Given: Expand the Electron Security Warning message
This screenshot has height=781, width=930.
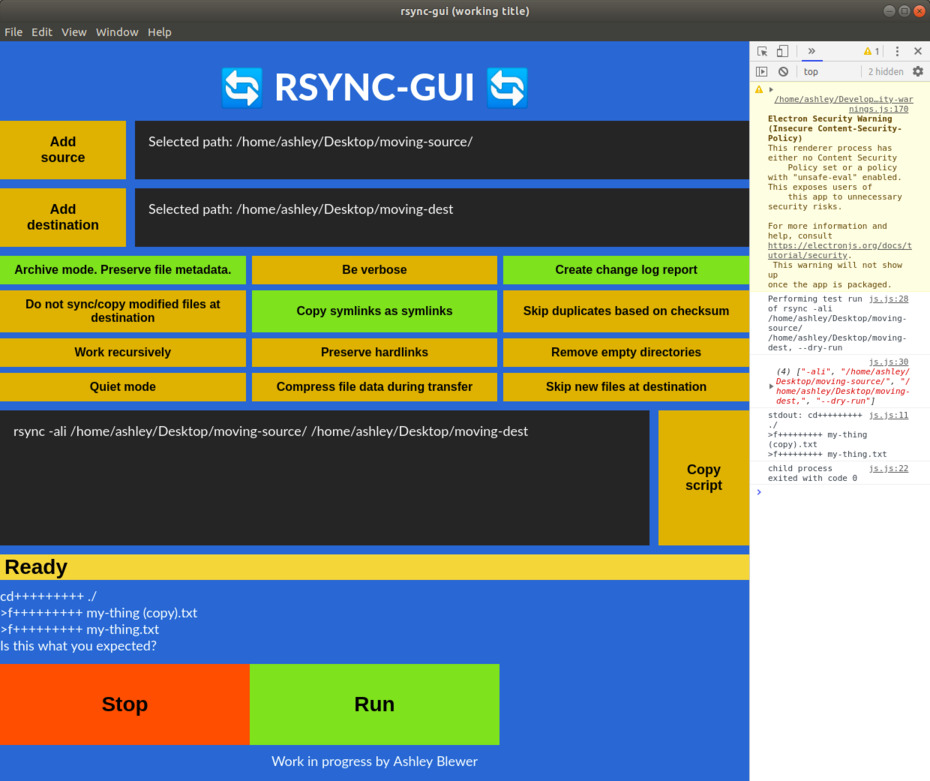Looking at the screenshot, I should pyautogui.click(x=771, y=90).
